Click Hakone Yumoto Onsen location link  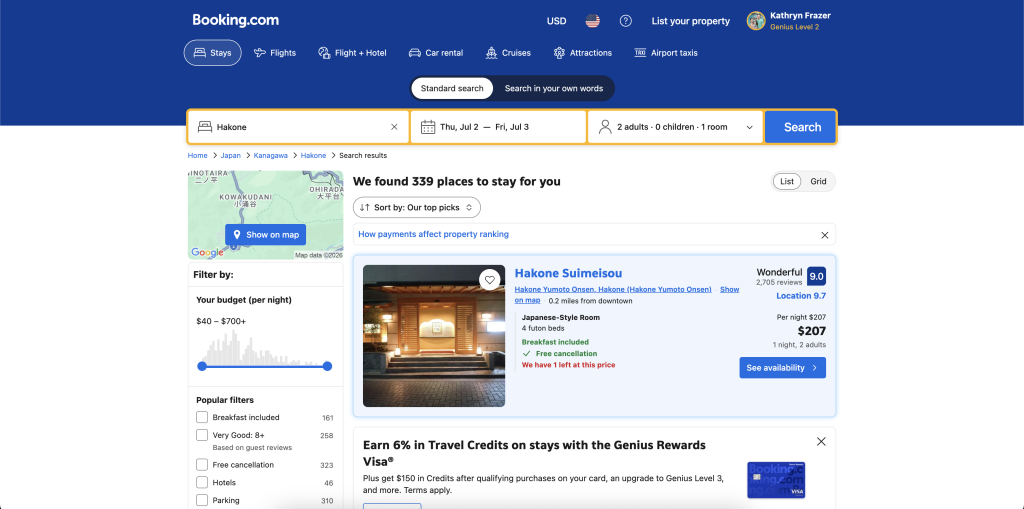[x=613, y=289]
